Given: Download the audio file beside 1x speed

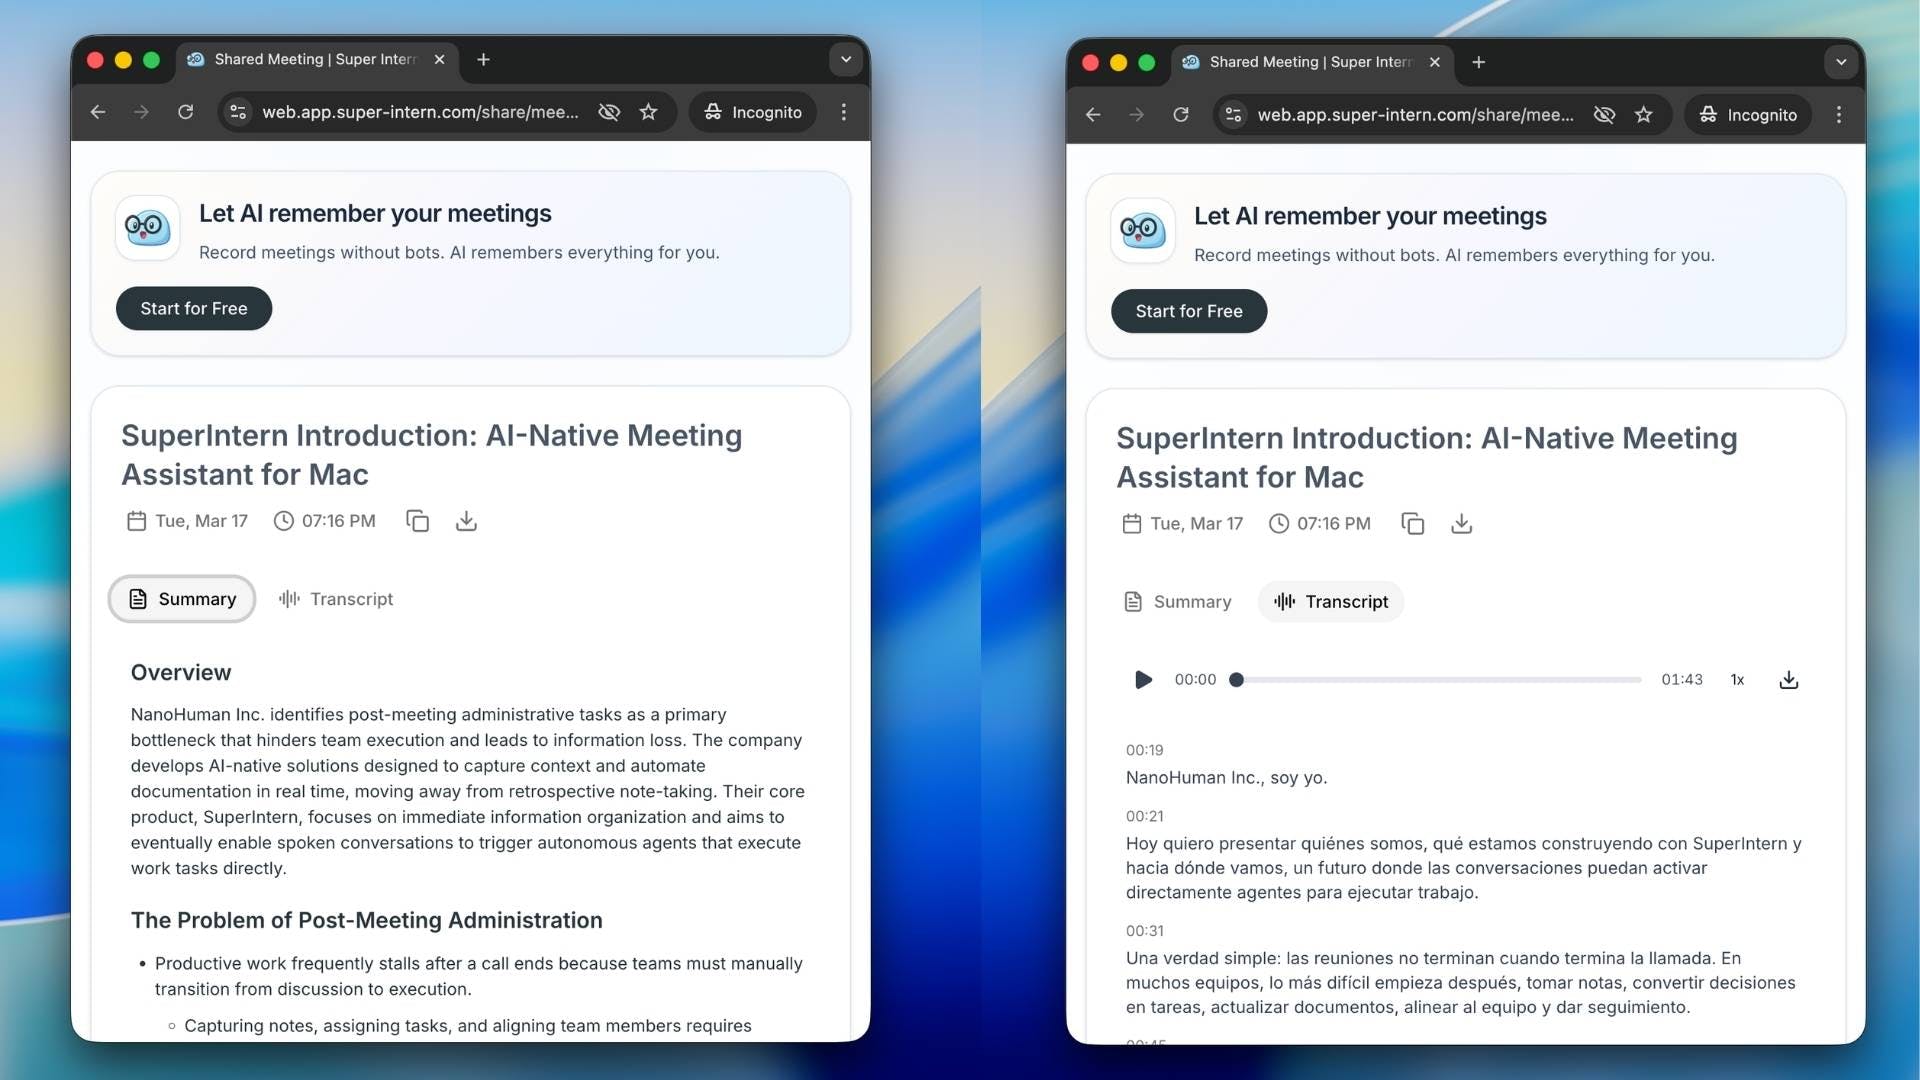Looking at the screenshot, I should [x=1789, y=680].
